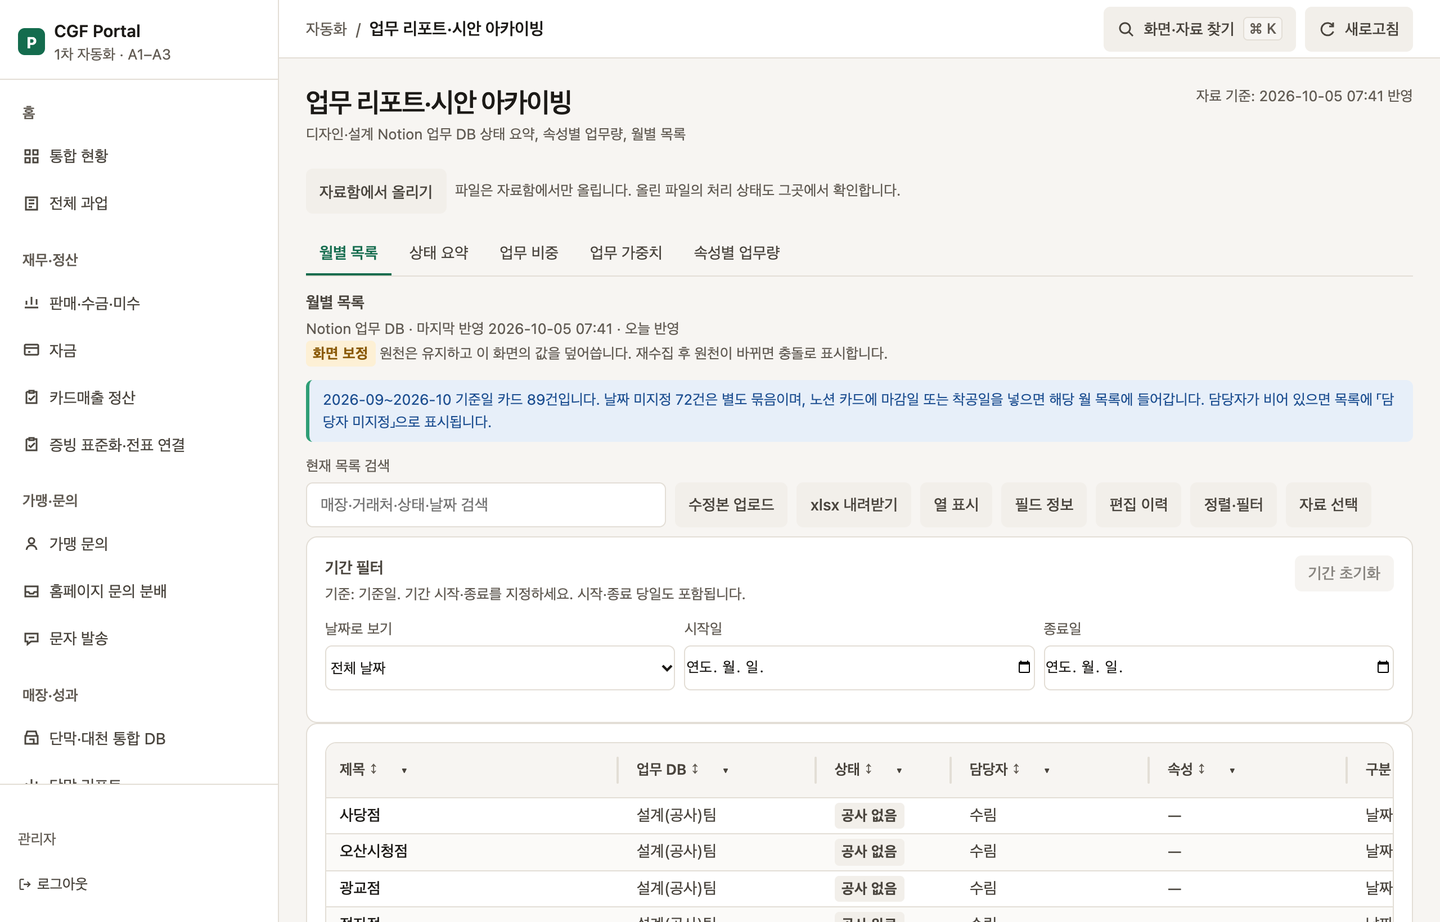The image size is (1440, 922).
Task: Sort table by 속성 column arrows
Action: pyautogui.click(x=1201, y=769)
